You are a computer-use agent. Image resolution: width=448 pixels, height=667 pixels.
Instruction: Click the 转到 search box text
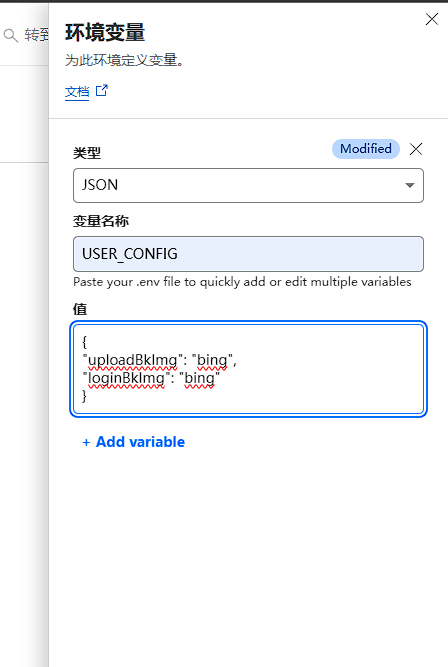(36, 35)
